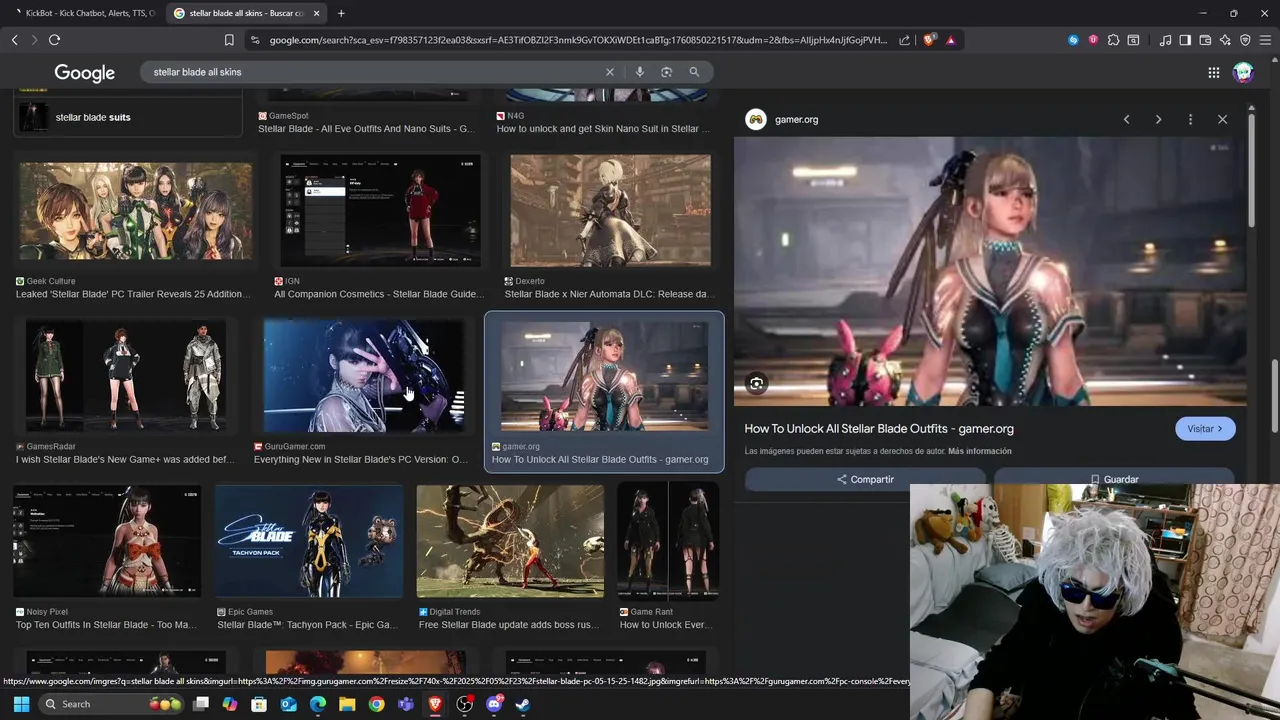The height and width of the screenshot is (720, 1280).
Task: Open the share icon in the address bar
Action: [905, 40]
